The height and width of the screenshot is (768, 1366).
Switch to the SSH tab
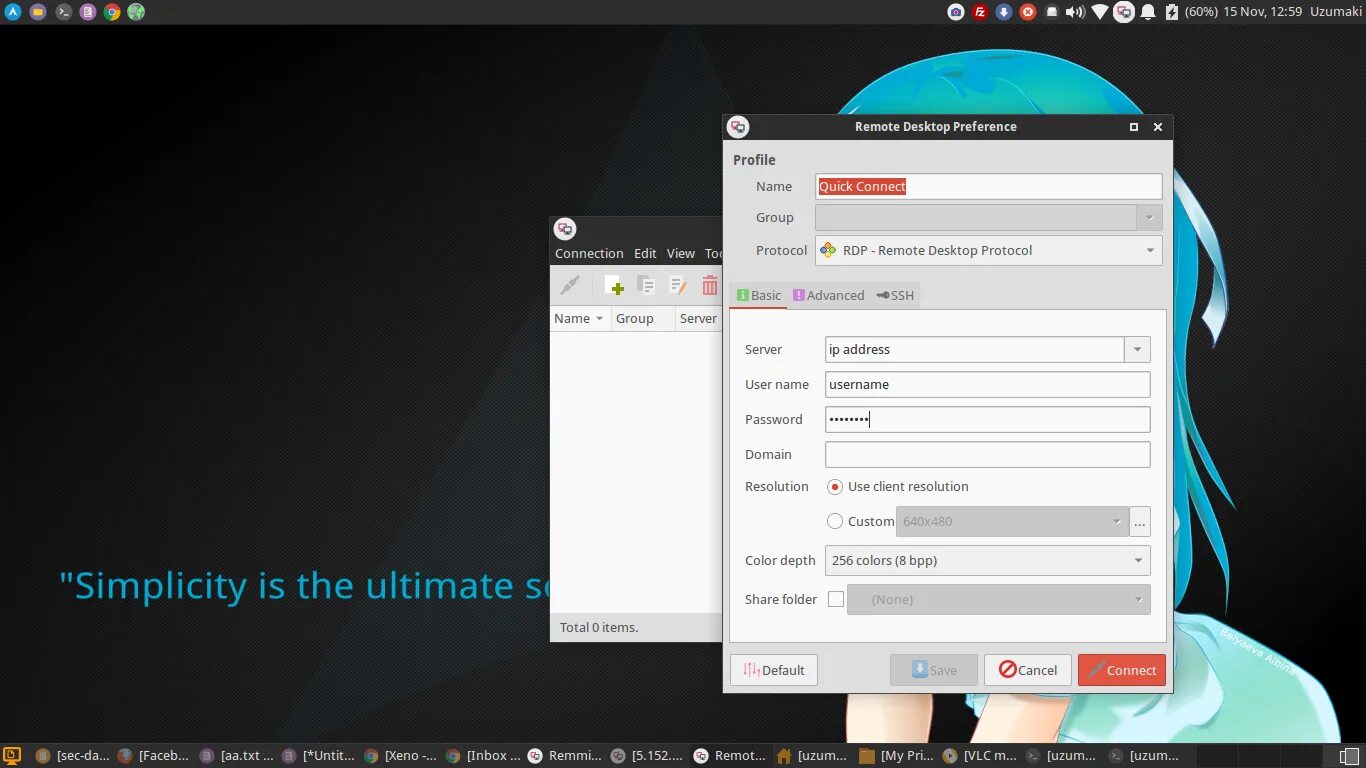[x=895, y=295]
